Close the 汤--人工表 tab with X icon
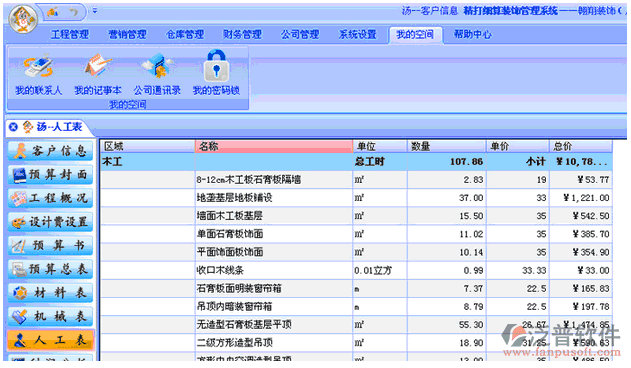The image size is (631, 368). point(13,127)
